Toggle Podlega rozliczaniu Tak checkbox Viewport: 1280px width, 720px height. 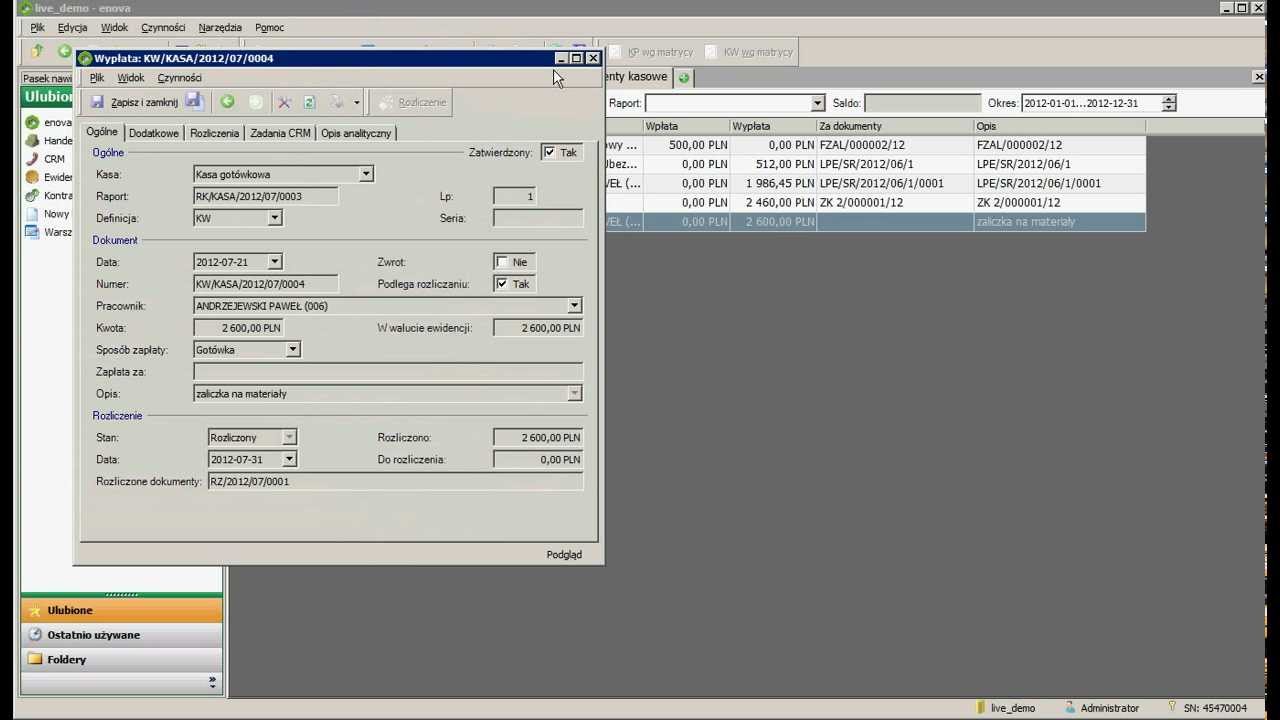pyautogui.click(x=502, y=284)
